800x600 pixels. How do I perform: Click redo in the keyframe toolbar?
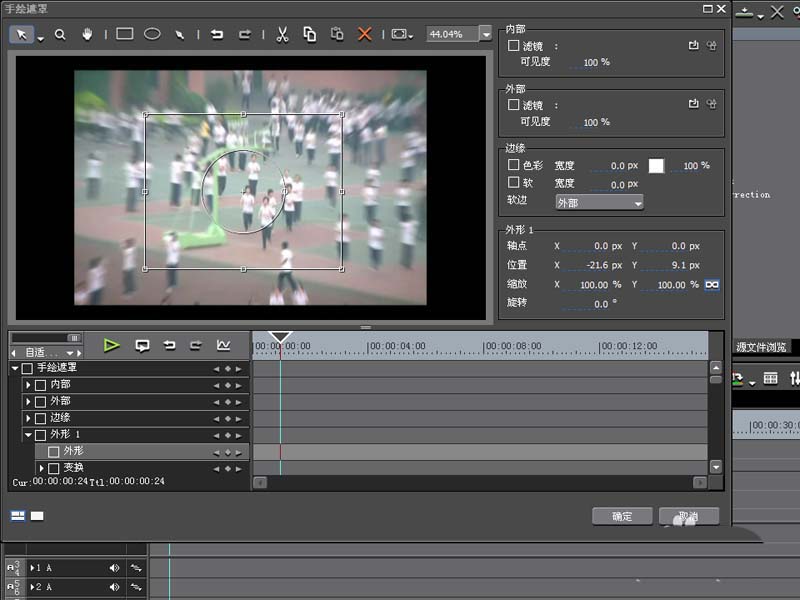point(195,345)
